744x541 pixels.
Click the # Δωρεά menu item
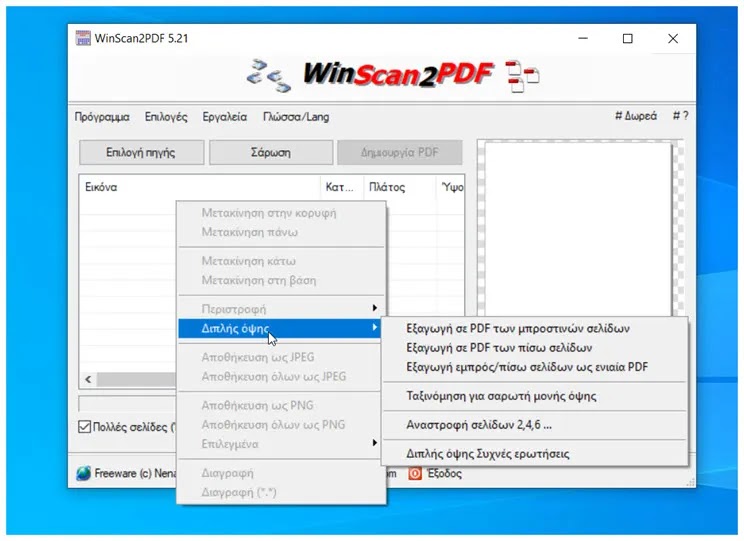click(636, 116)
